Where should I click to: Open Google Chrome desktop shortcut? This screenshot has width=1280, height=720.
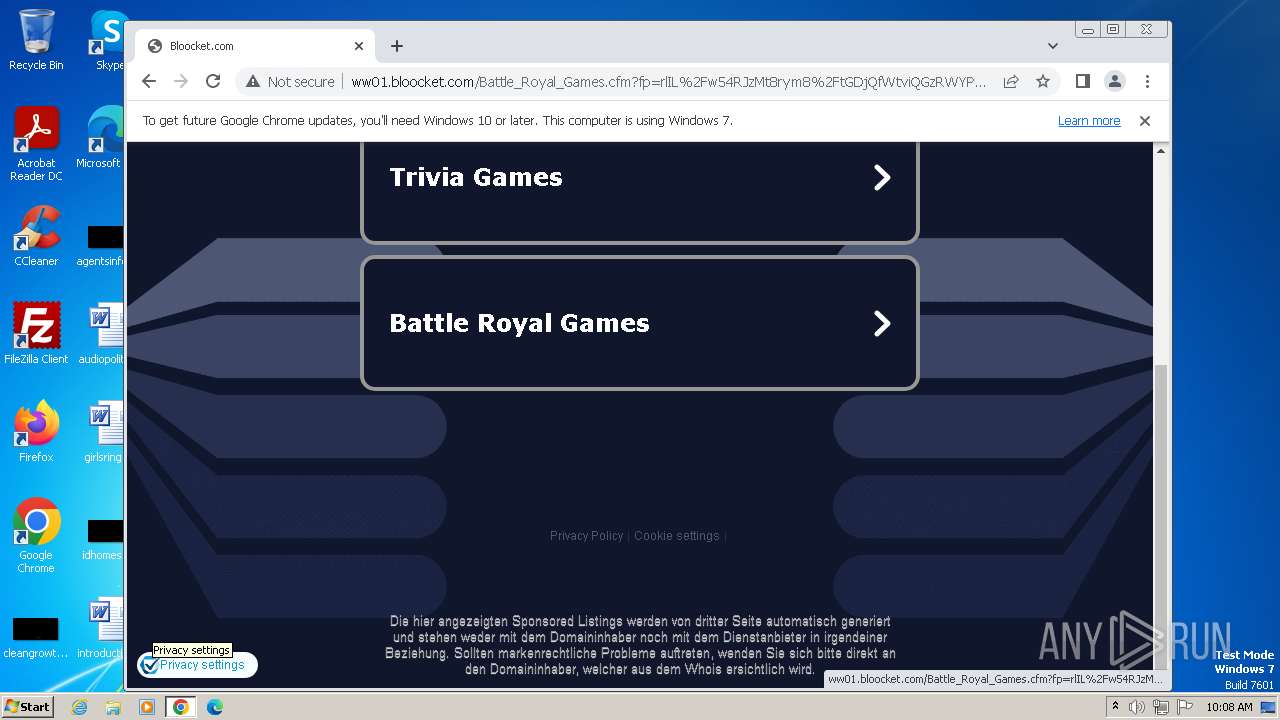[36, 536]
